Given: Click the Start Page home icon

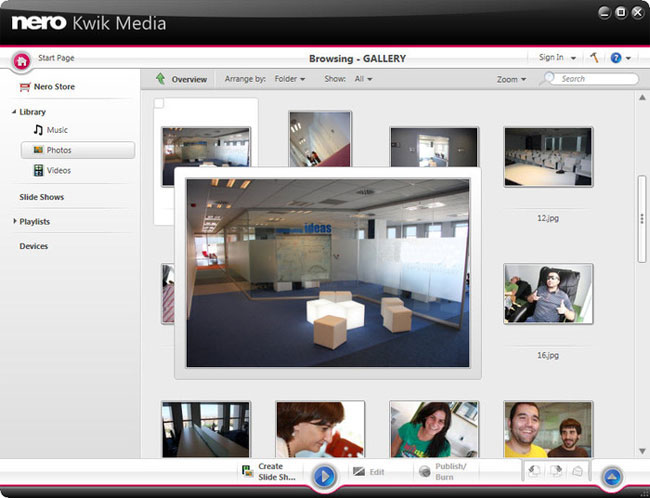Looking at the screenshot, I should tap(21, 60).
